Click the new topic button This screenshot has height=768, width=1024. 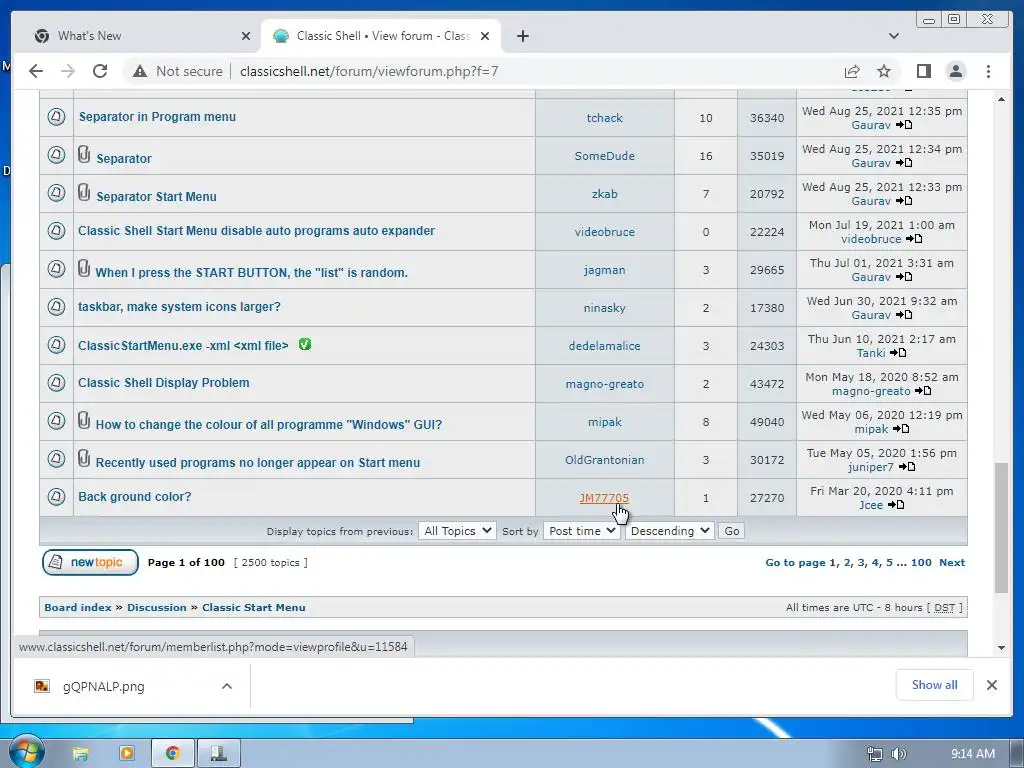(90, 562)
